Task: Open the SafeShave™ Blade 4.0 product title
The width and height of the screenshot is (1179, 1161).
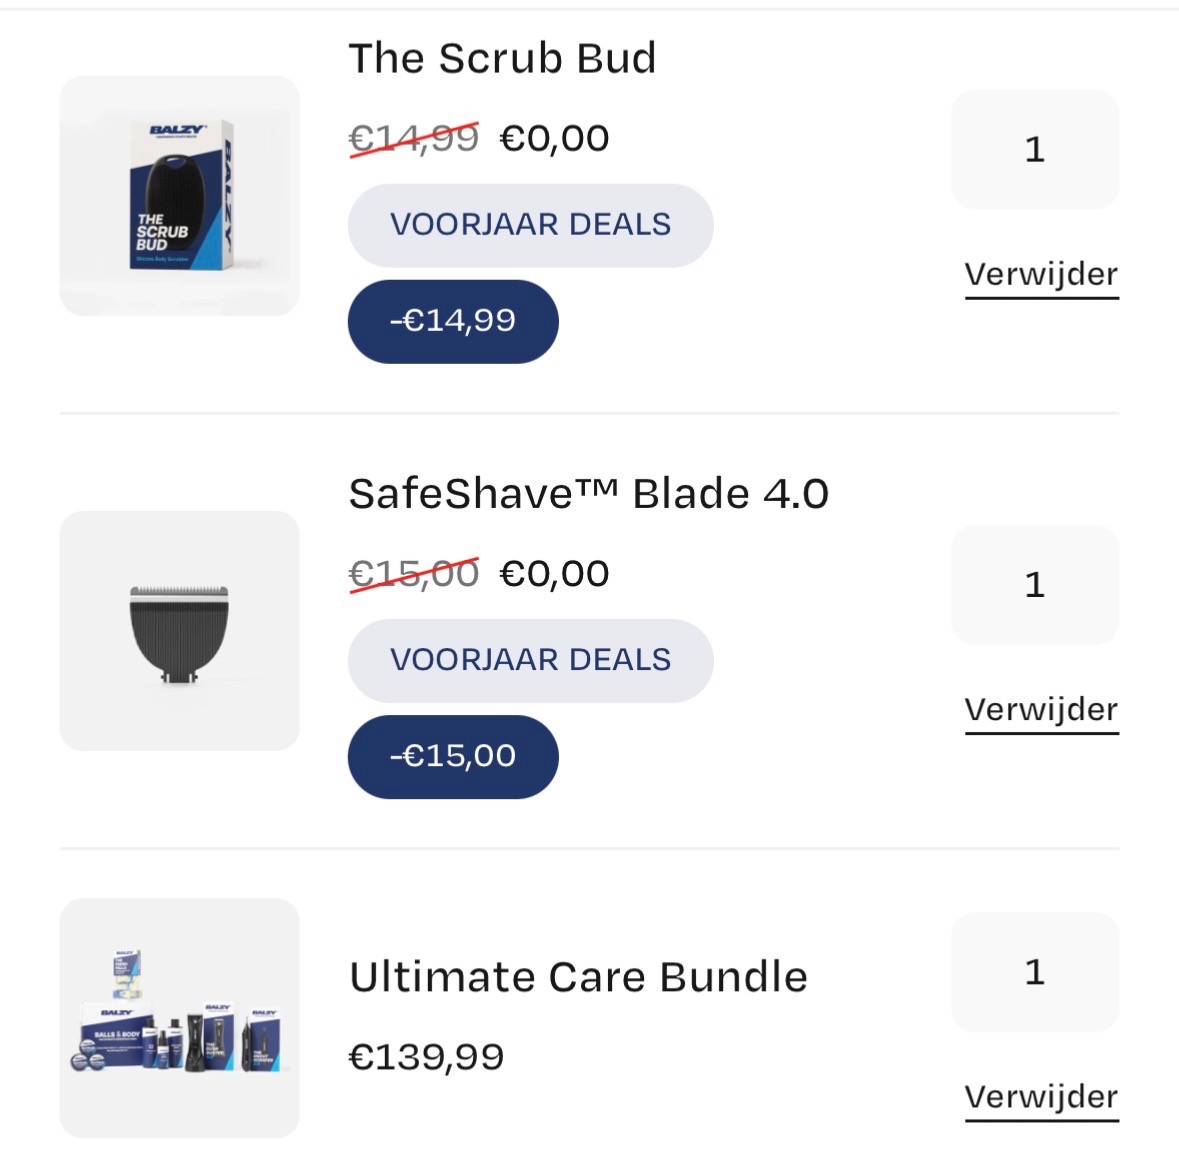Action: [590, 492]
